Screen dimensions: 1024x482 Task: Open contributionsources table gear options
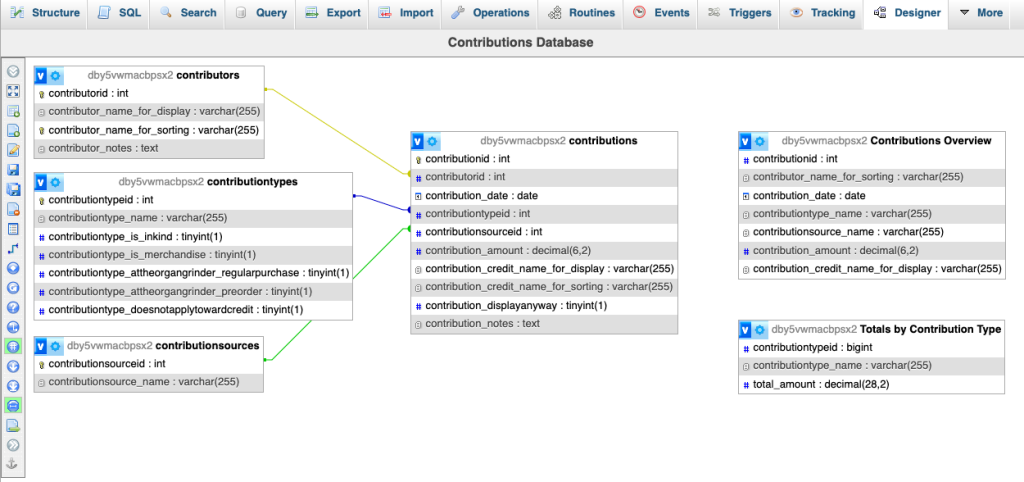[x=55, y=345]
